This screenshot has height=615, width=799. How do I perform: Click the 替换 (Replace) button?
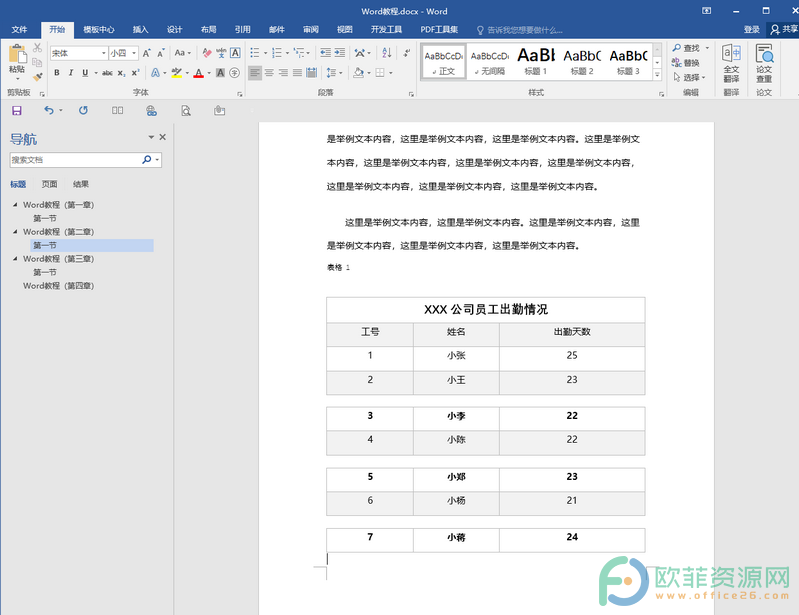pyautogui.click(x=686, y=63)
